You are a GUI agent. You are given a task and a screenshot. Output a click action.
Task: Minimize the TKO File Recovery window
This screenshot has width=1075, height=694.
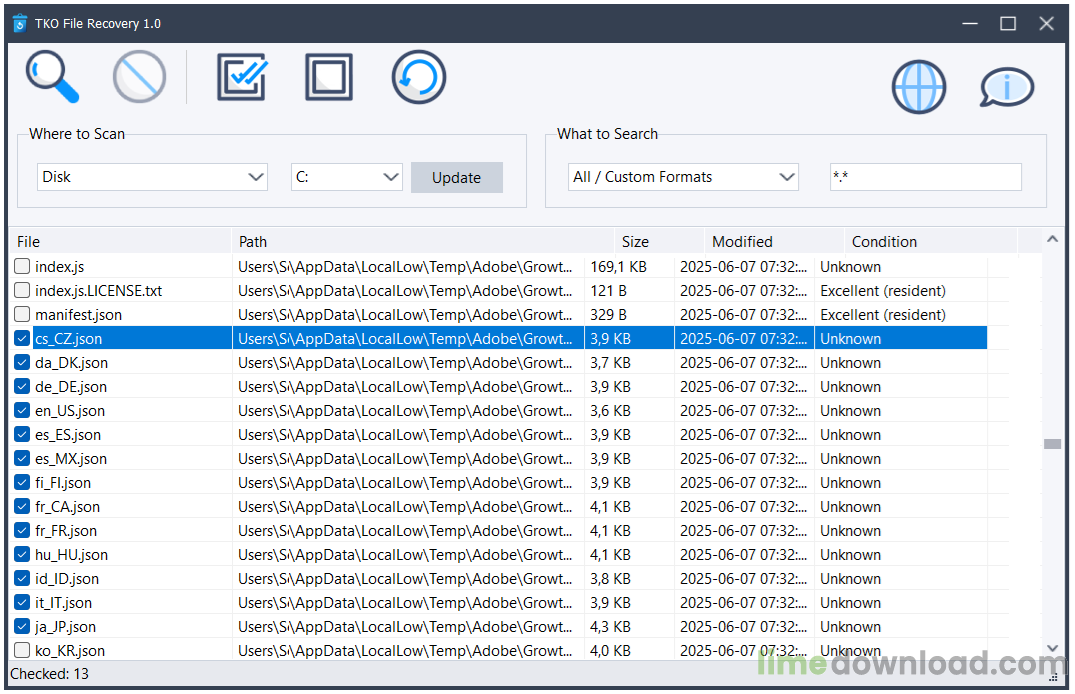(970, 23)
